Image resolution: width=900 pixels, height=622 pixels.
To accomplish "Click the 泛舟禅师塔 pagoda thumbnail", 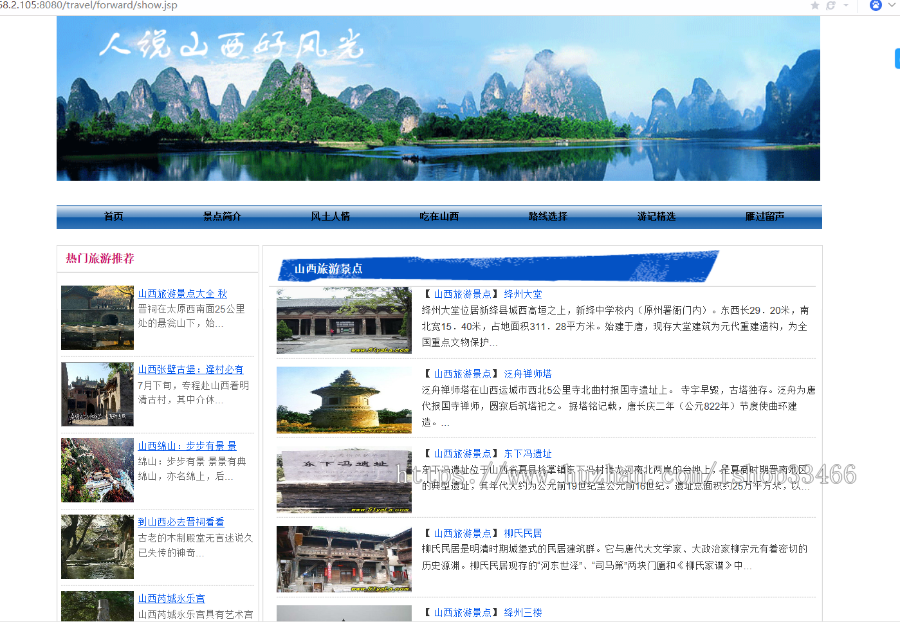I will (x=344, y=401).
